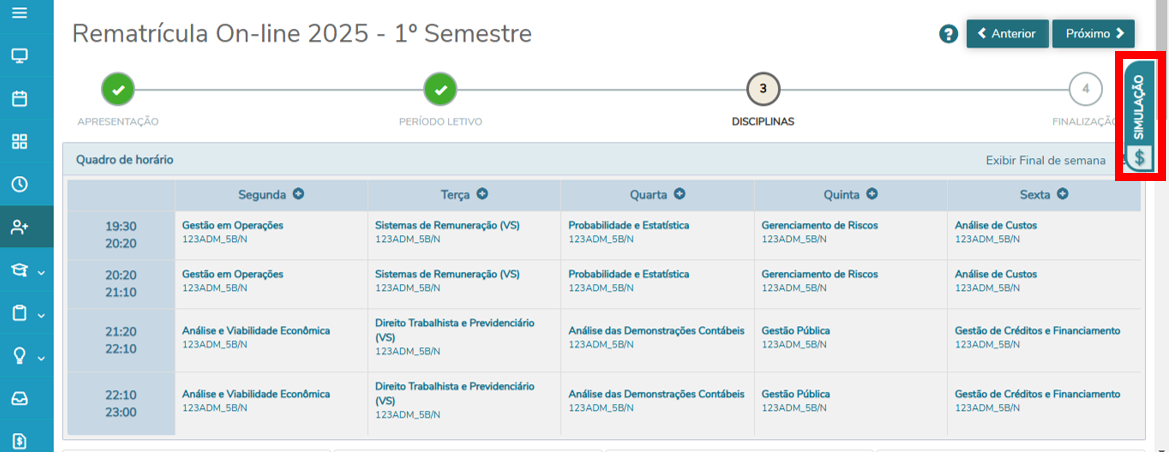Open the calendar icon in the sidebar
The image size is (1176, 452).
point(19,99)
